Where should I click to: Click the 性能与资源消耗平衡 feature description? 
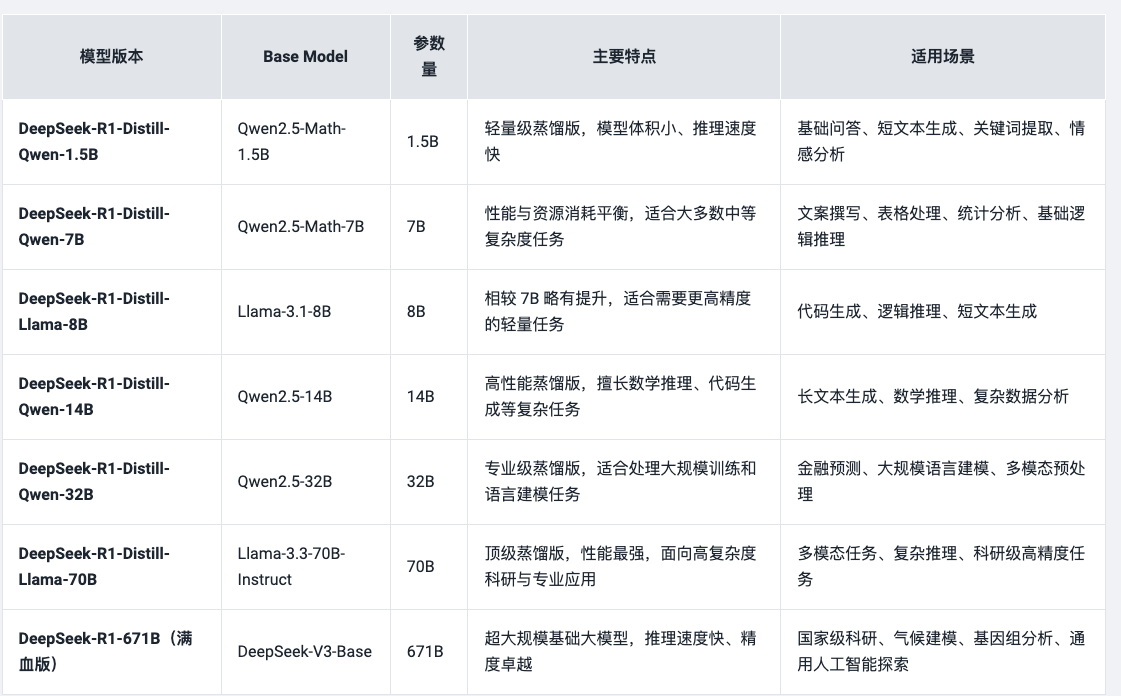621,227
